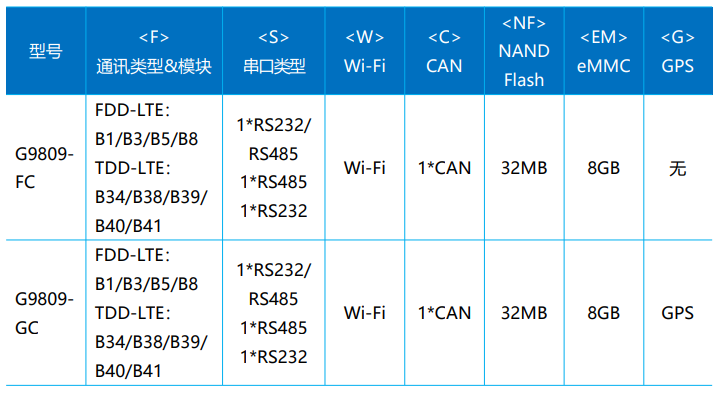Screen dimensions: 724x393
Task: Select 32MB cell in G9809-FC row
Action: pyautogui.click(x=524, y=168)
